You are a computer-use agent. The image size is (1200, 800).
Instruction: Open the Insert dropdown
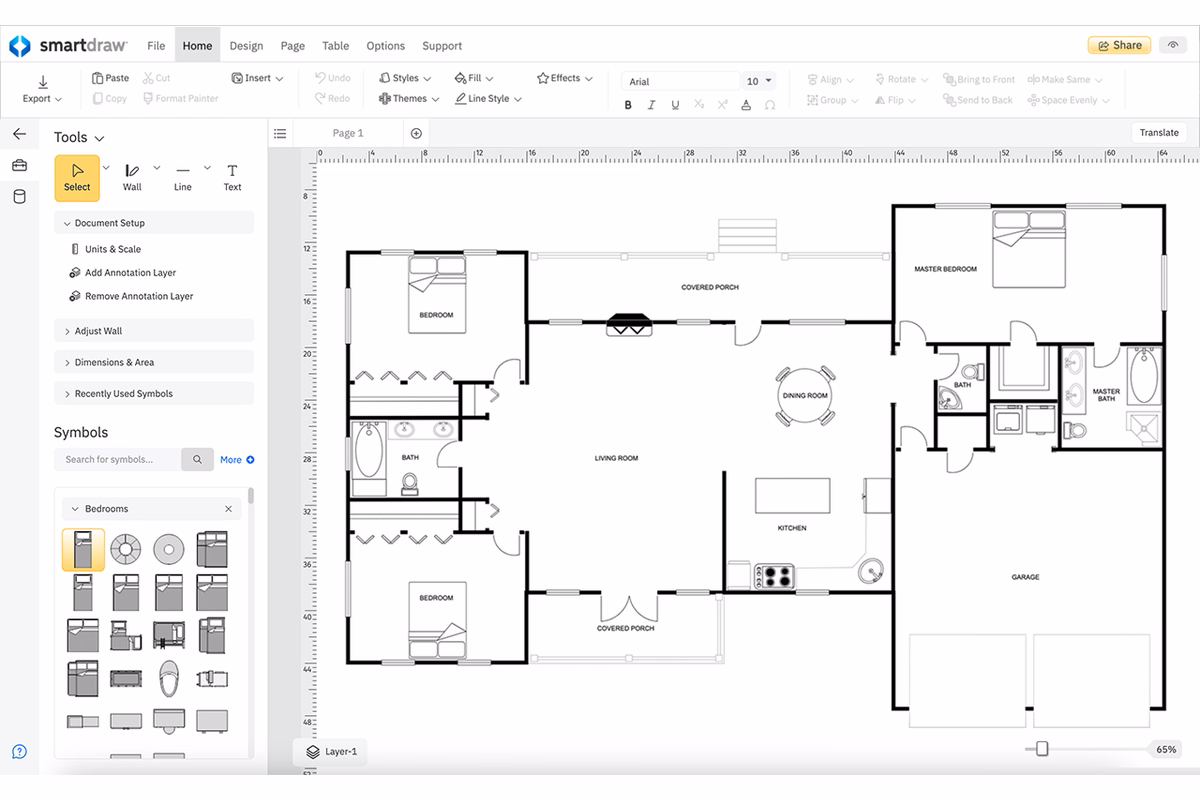257,78
